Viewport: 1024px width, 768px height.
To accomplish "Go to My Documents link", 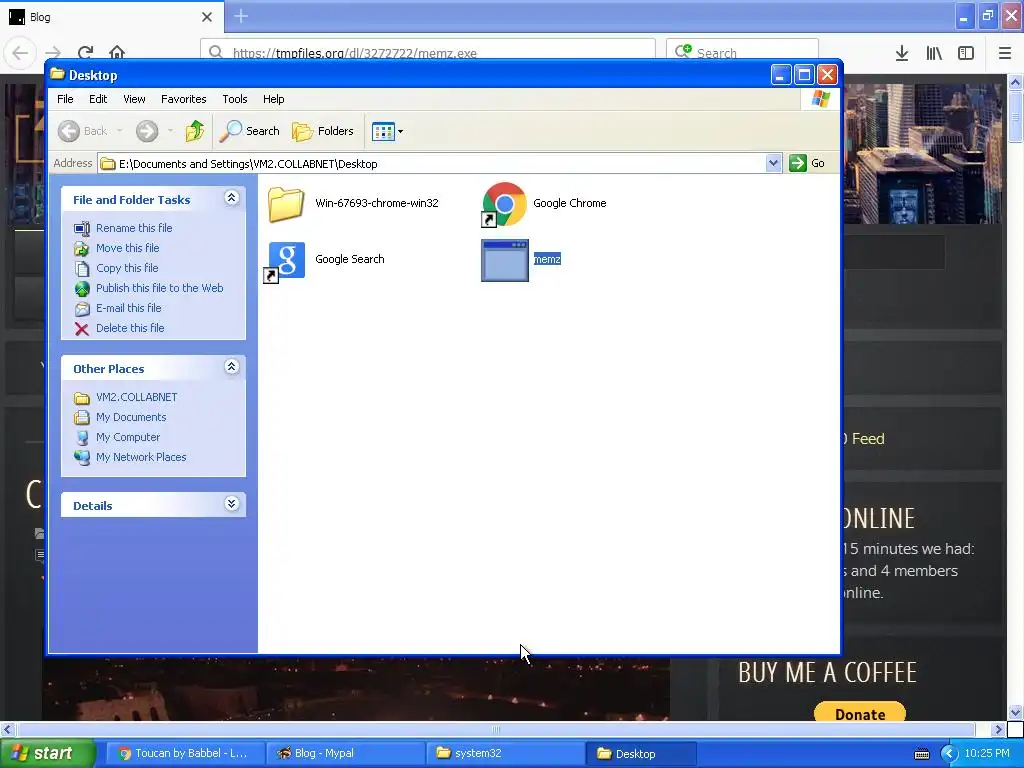I will (x=131, y=417).
